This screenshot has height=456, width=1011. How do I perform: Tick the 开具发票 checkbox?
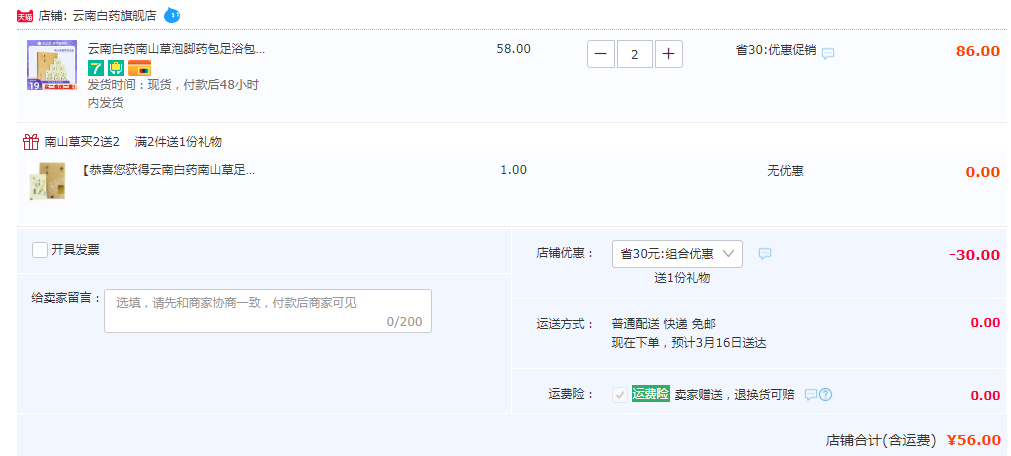(40, 250)
